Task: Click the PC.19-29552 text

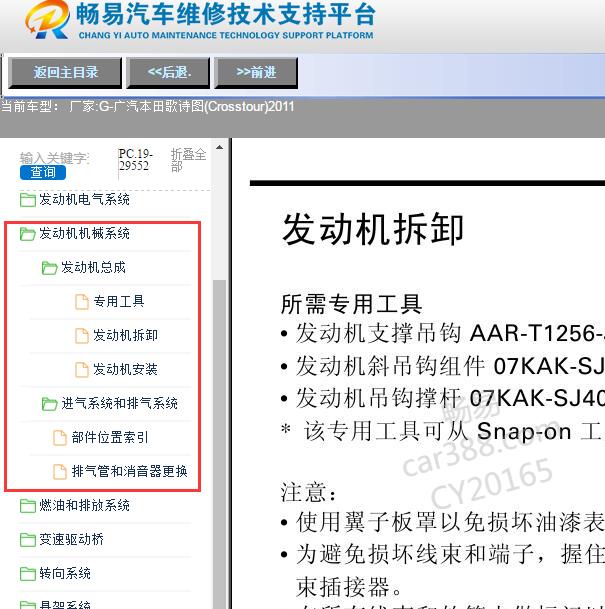Action: pos(135,160)
